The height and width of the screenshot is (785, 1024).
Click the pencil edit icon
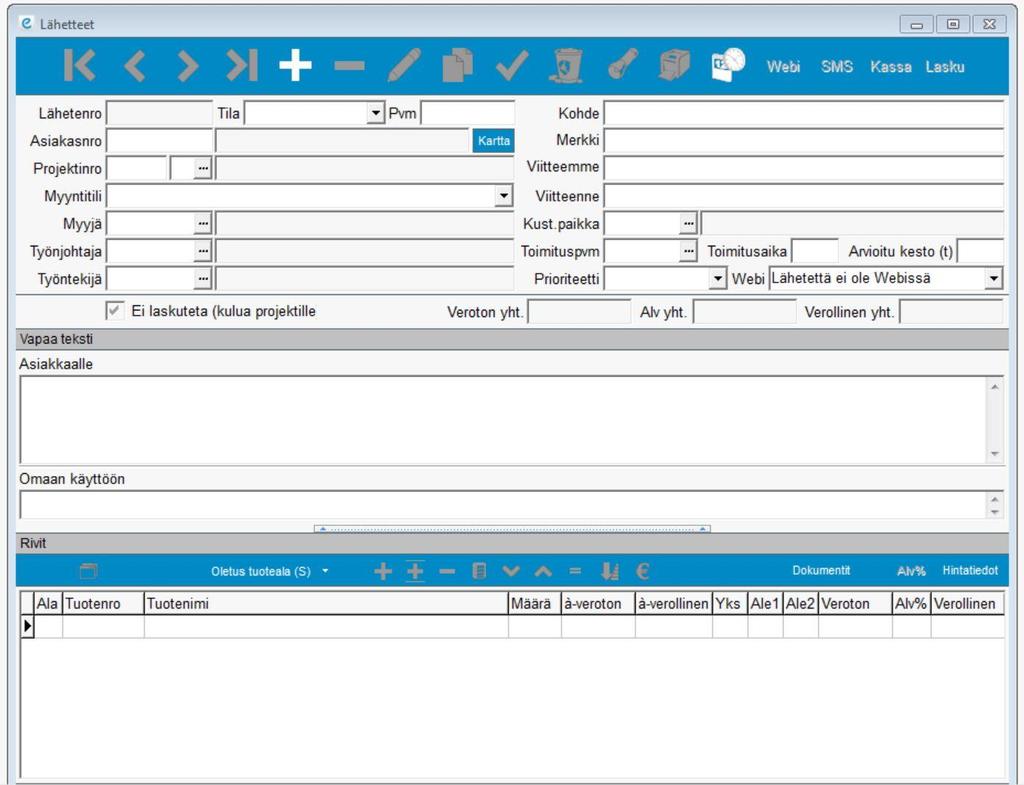click(404, 65)
